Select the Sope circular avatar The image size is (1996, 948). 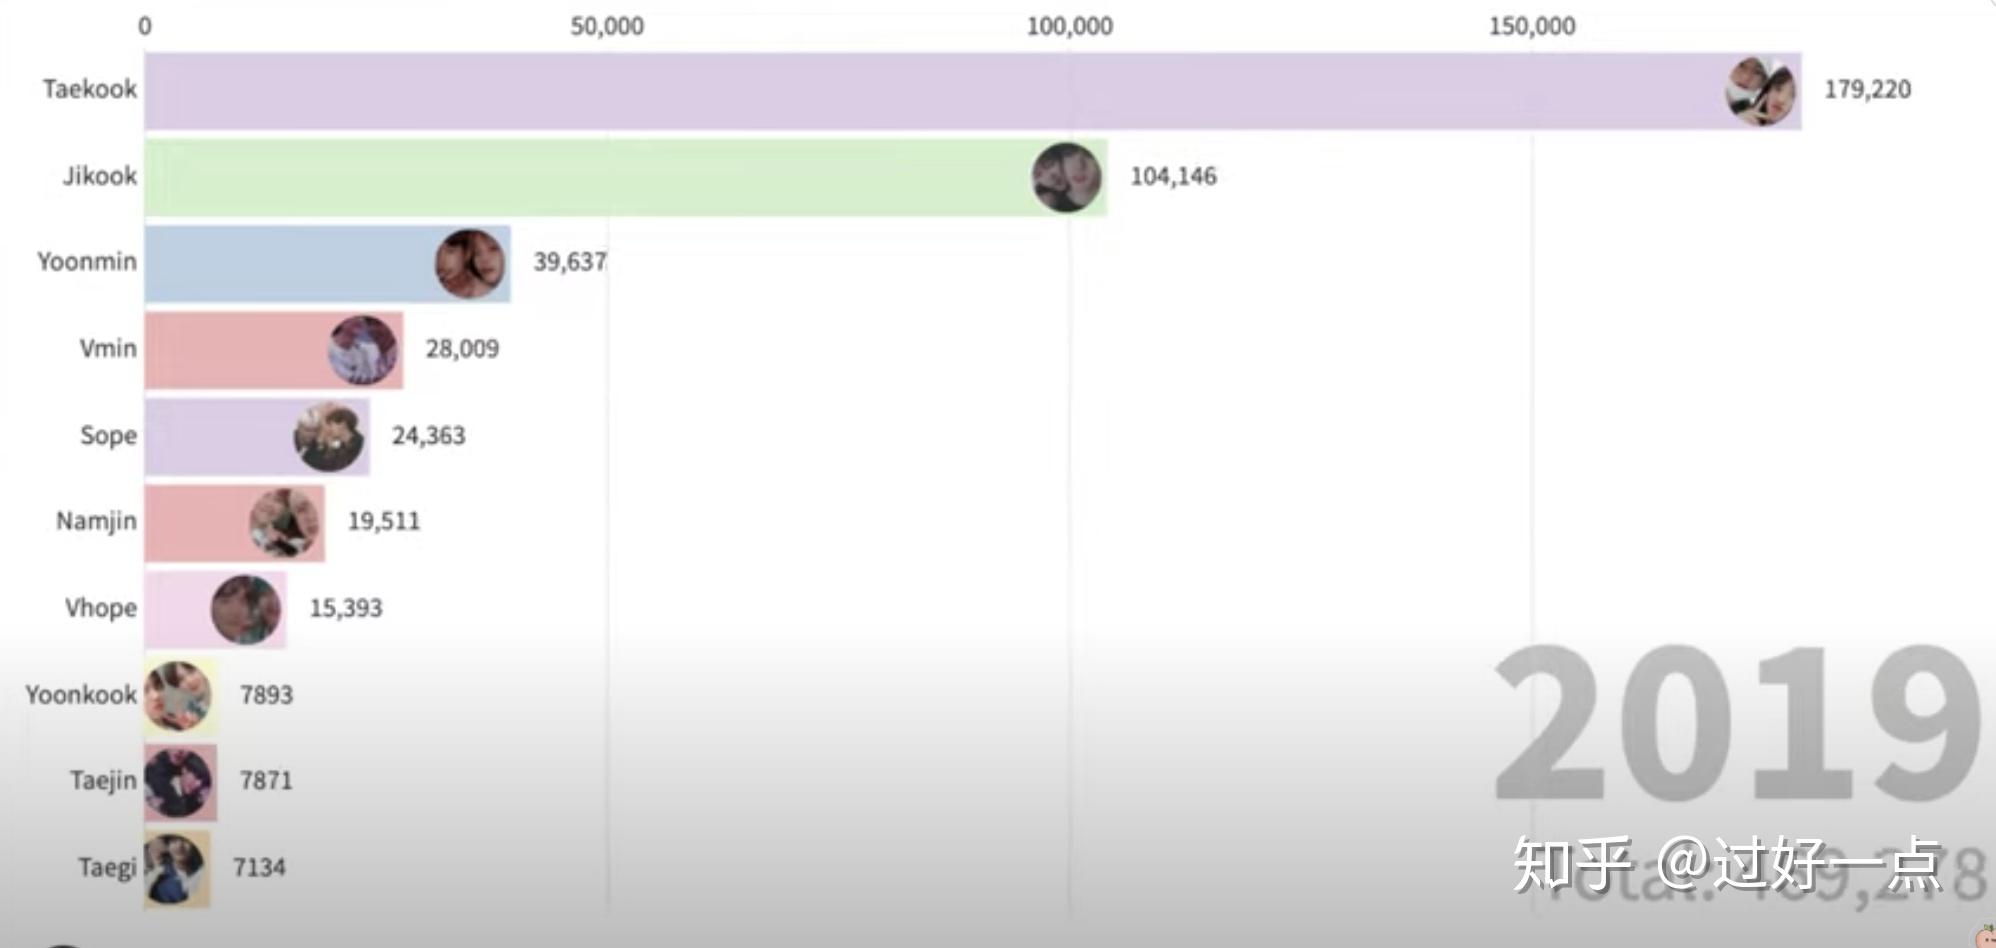coord(329,436)
